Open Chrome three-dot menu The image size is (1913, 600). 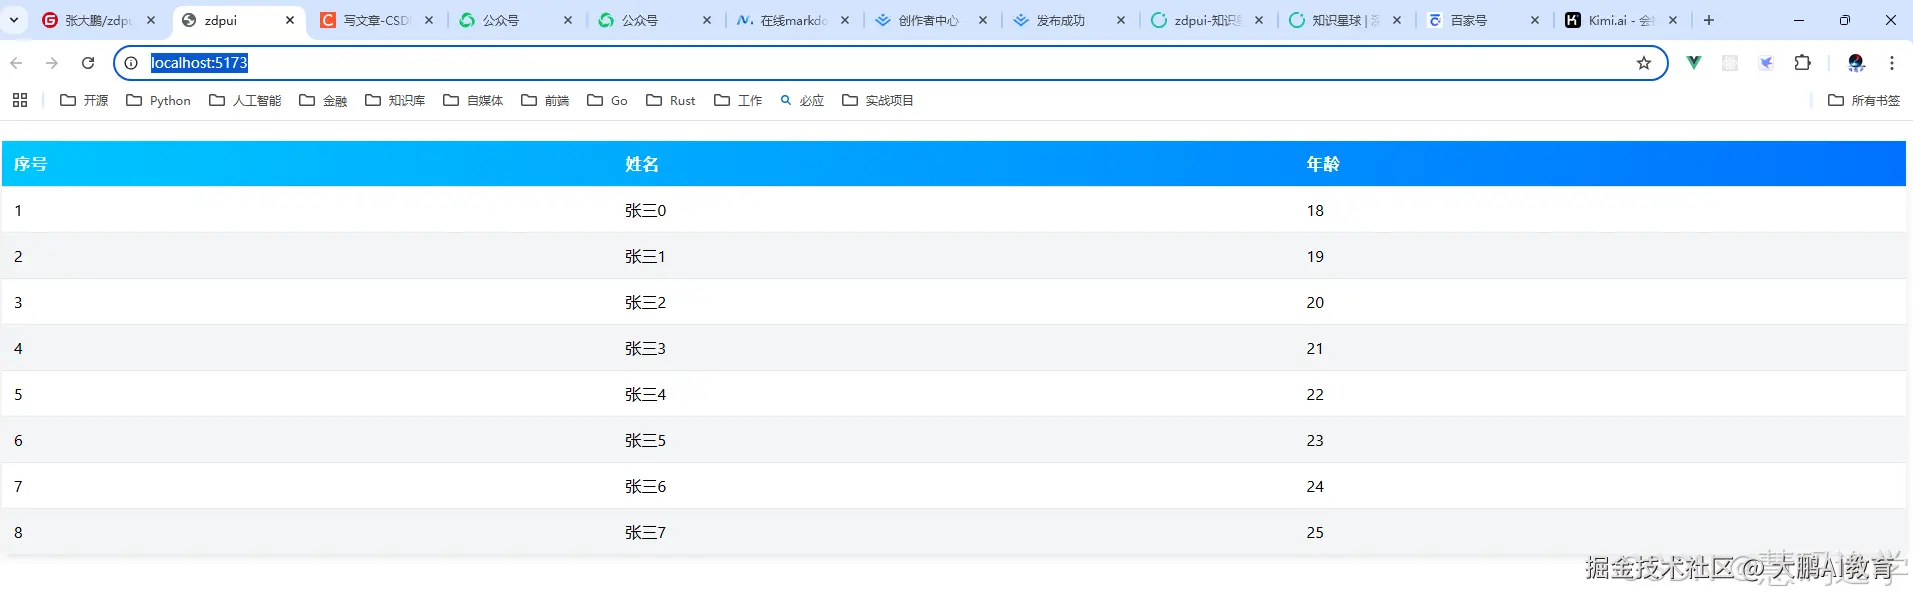[1892, 63]
